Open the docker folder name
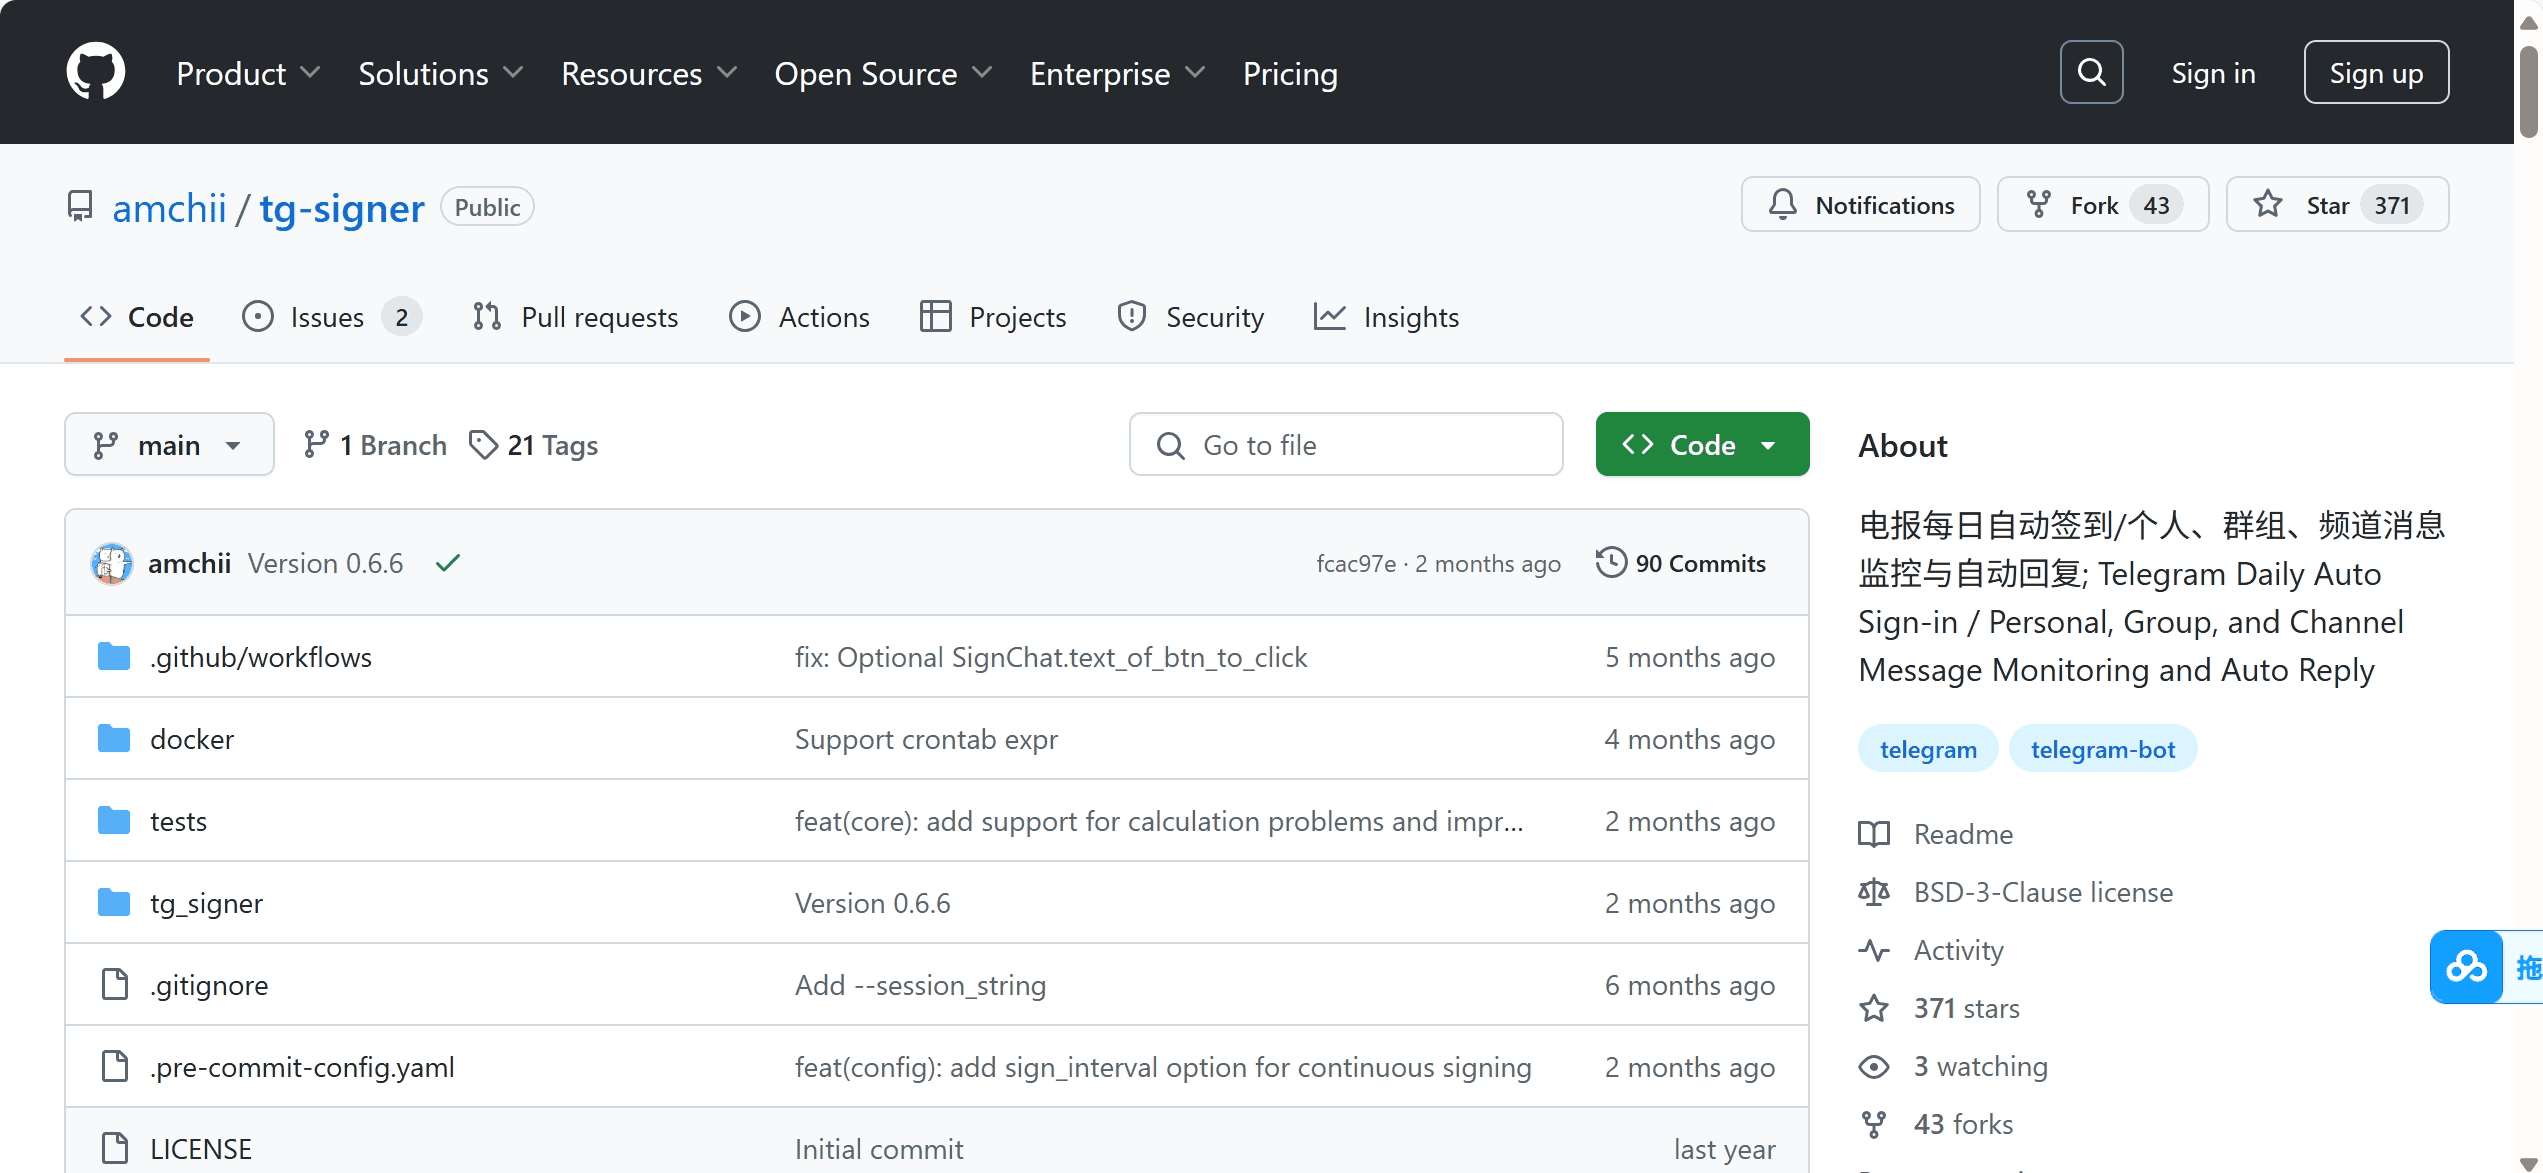Screen dimensions: 2543x1173 pos(192,739)
